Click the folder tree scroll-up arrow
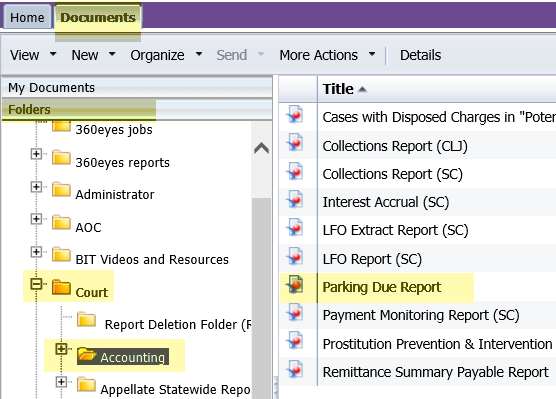Screen dimensions: 556x399 coord(261,148)
